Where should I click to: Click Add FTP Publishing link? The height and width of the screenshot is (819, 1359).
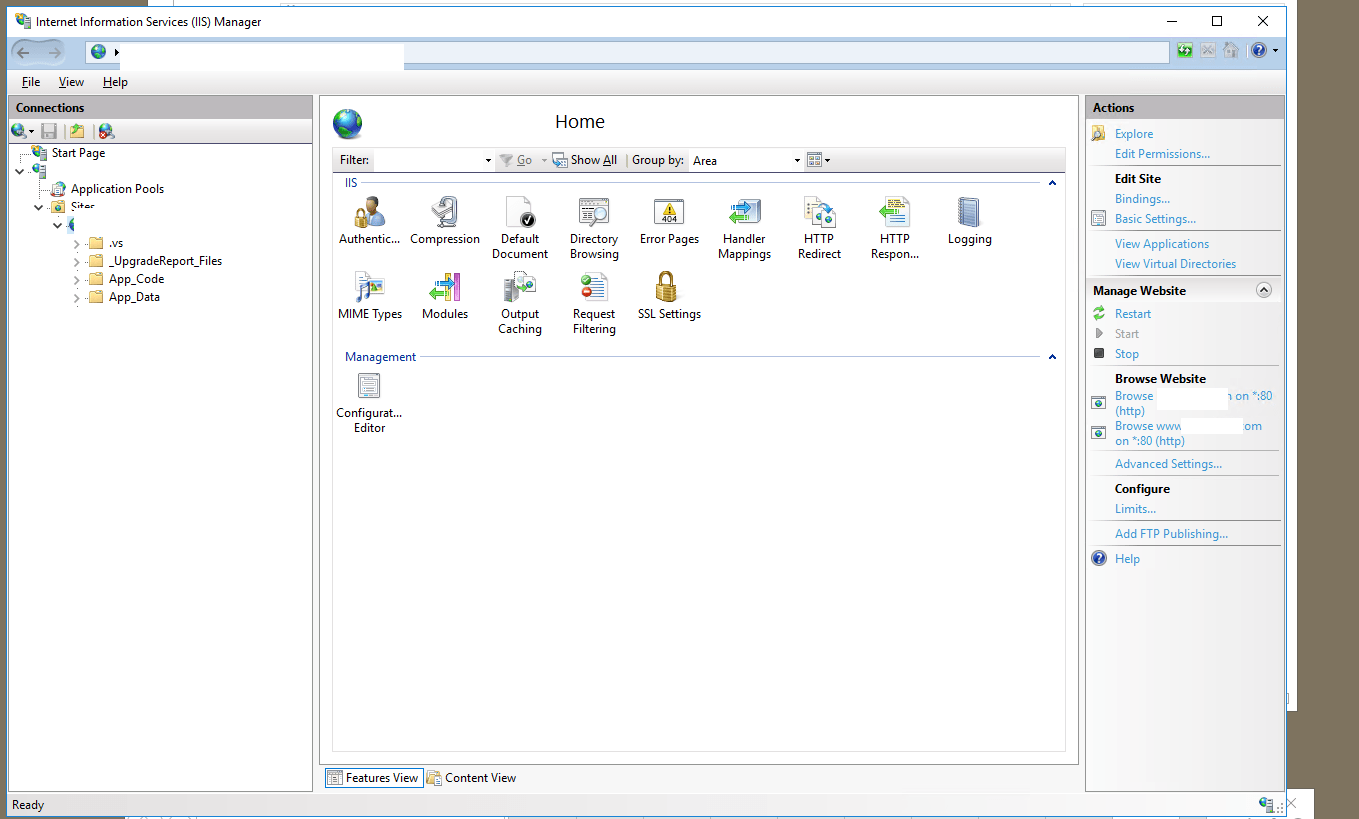point(1171,534)
